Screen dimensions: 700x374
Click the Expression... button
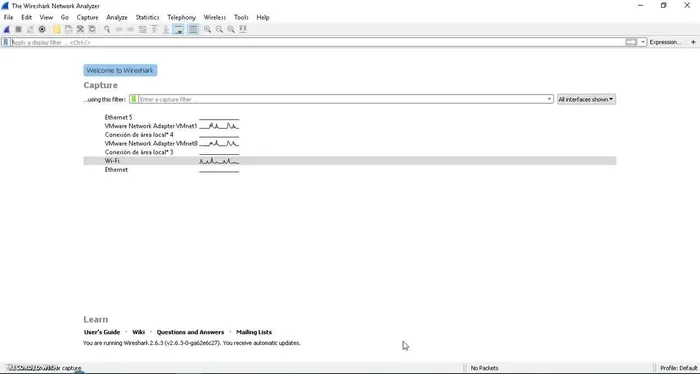[665, 42]
